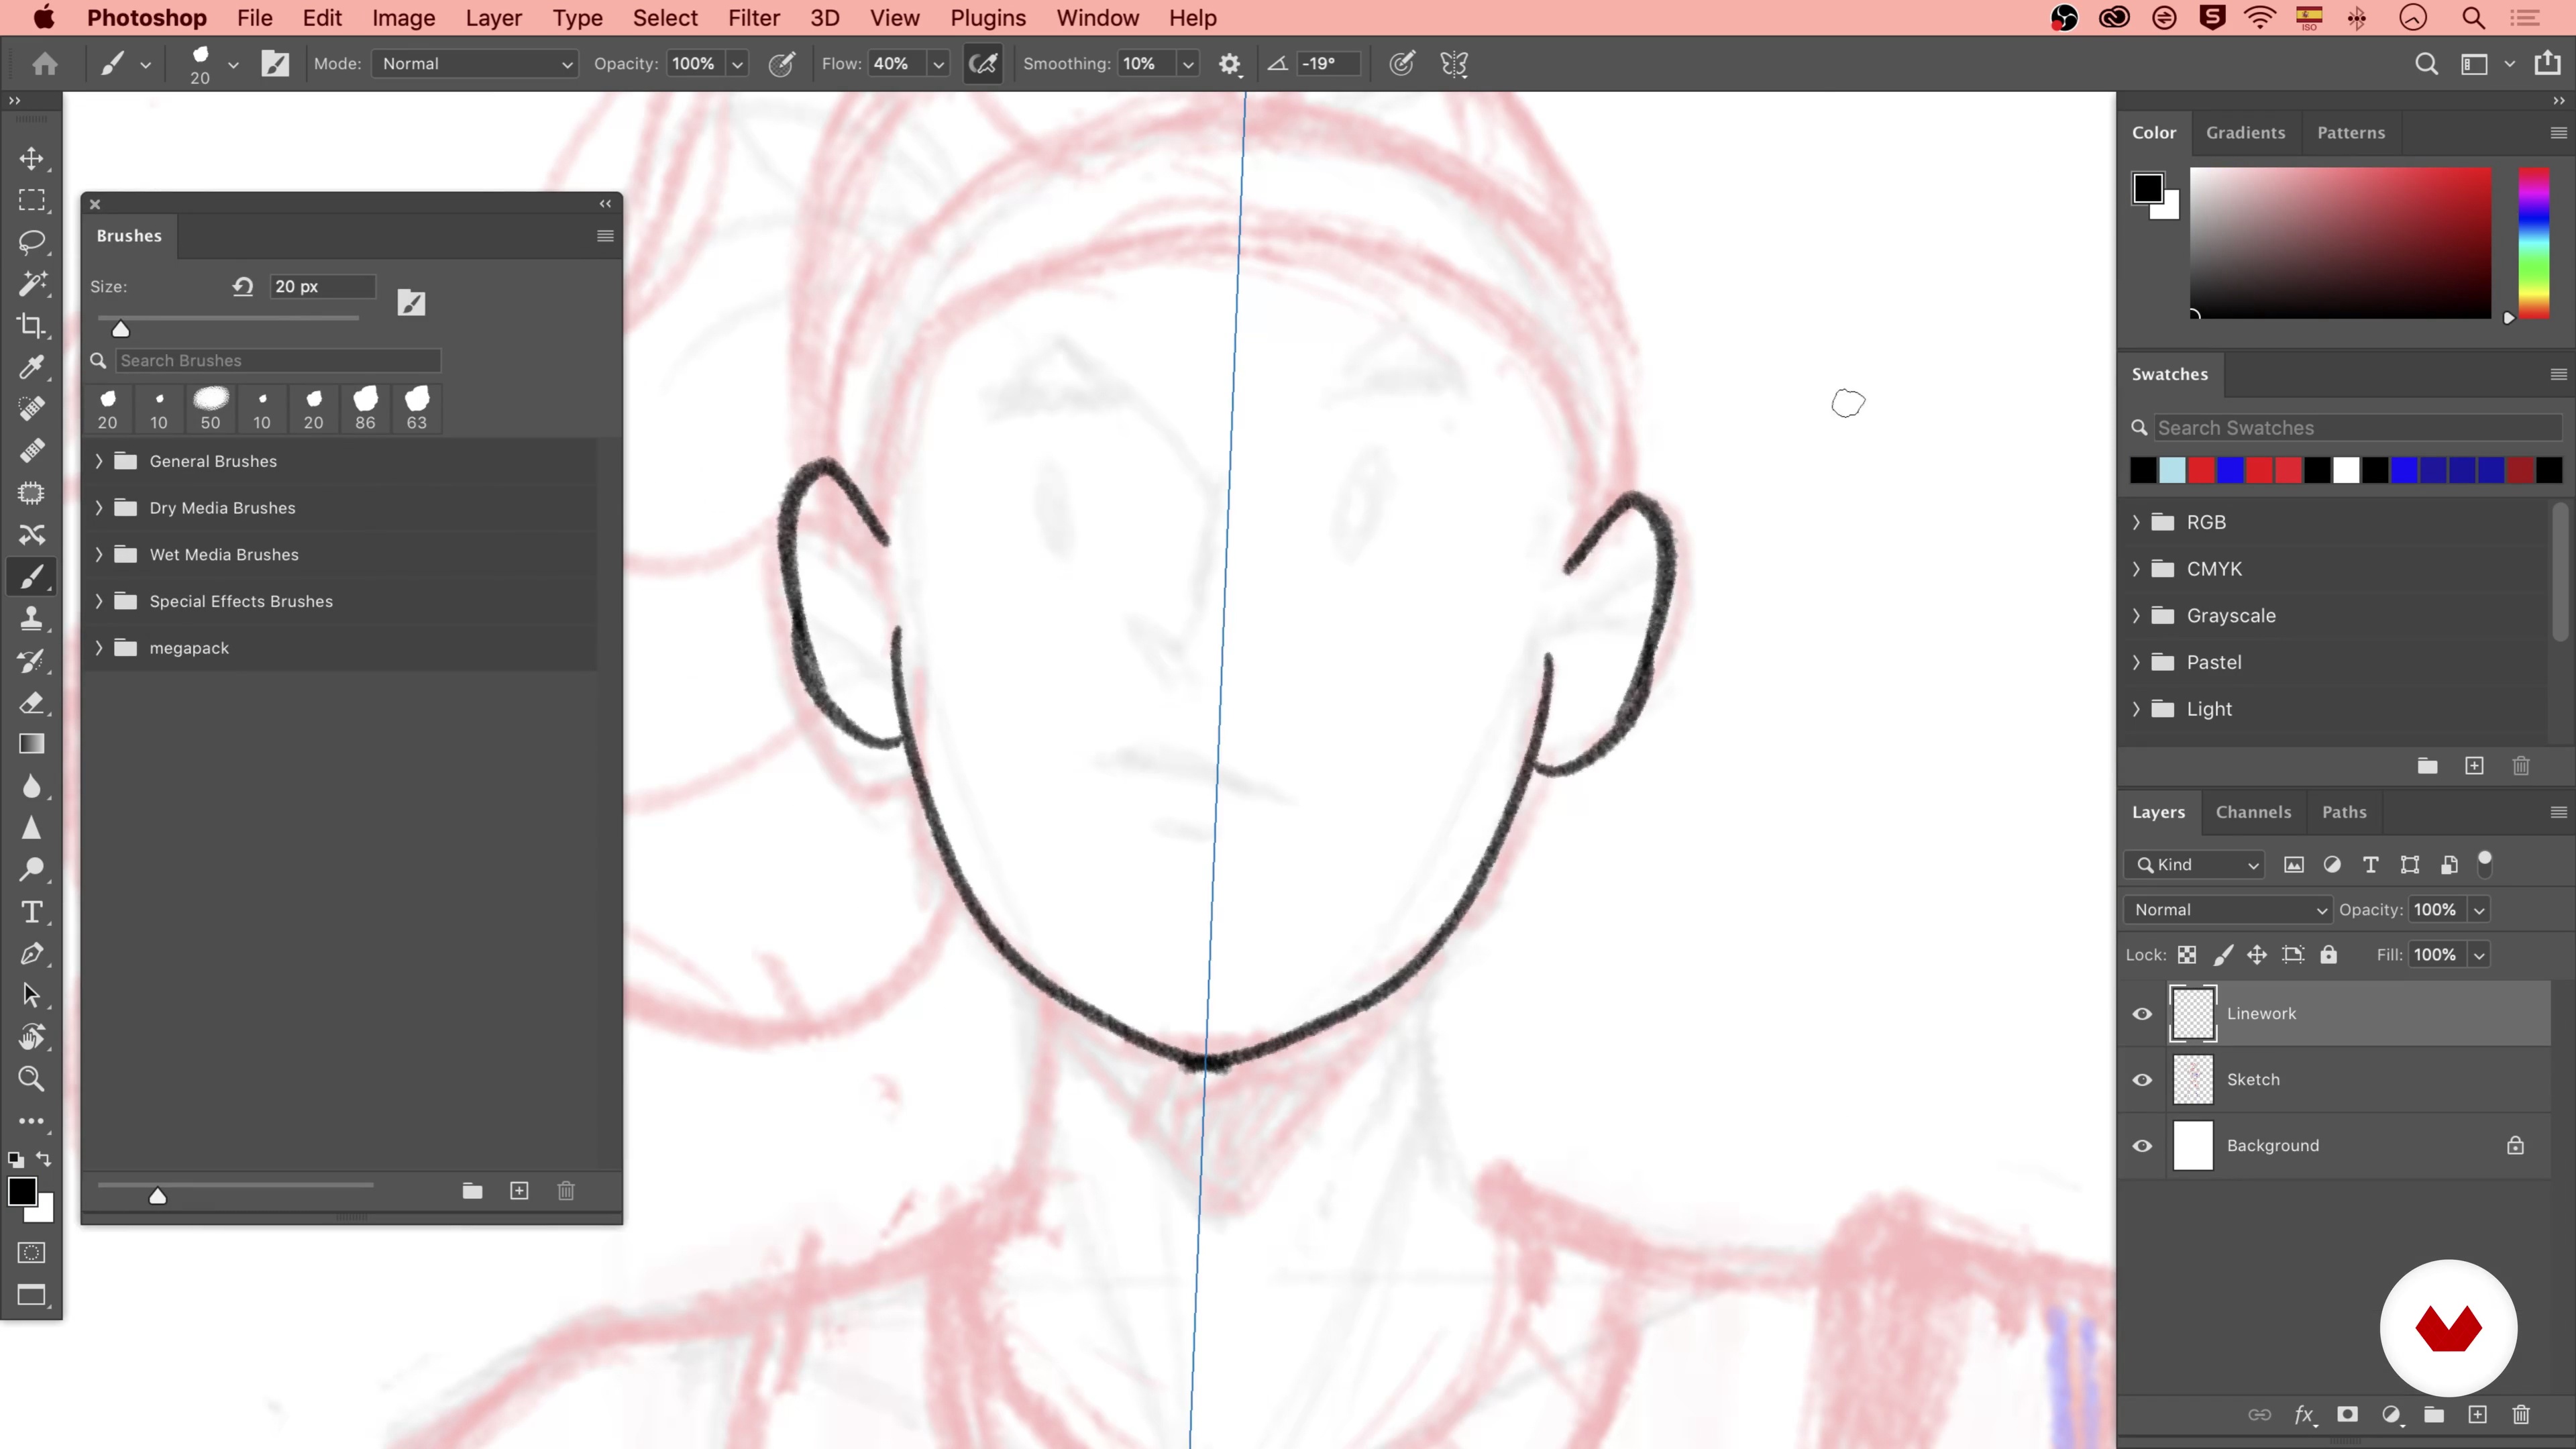The width and height of the screenshot is (2576, 1449).
Task: Select the Dodge tool
Action: point(32,870)
